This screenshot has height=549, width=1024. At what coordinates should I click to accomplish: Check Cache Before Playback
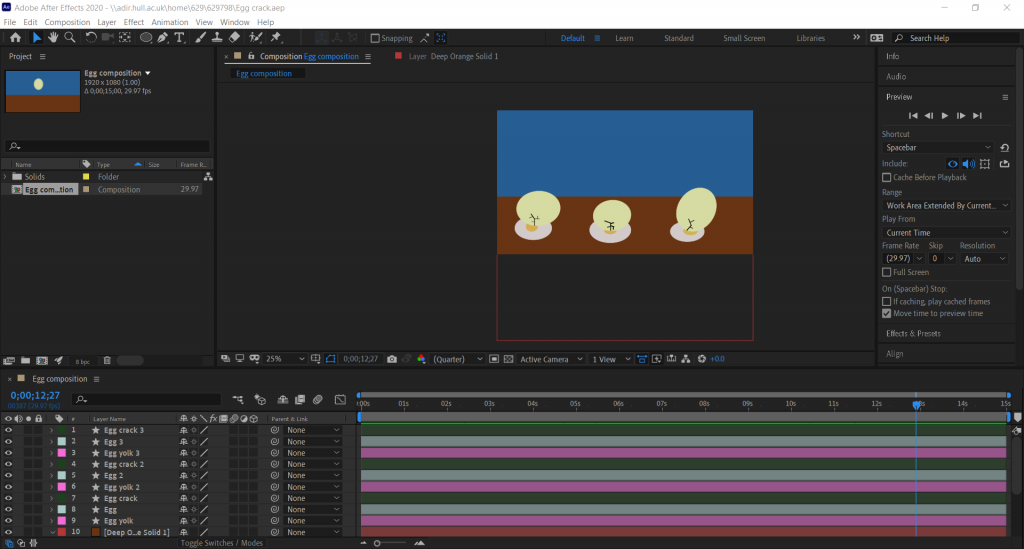887,177
